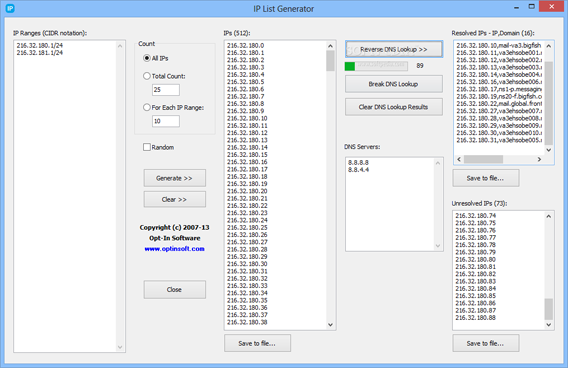Select the range 216.32.180.1/24
This screenshot has height=368, width=568.
coord(39,45)
